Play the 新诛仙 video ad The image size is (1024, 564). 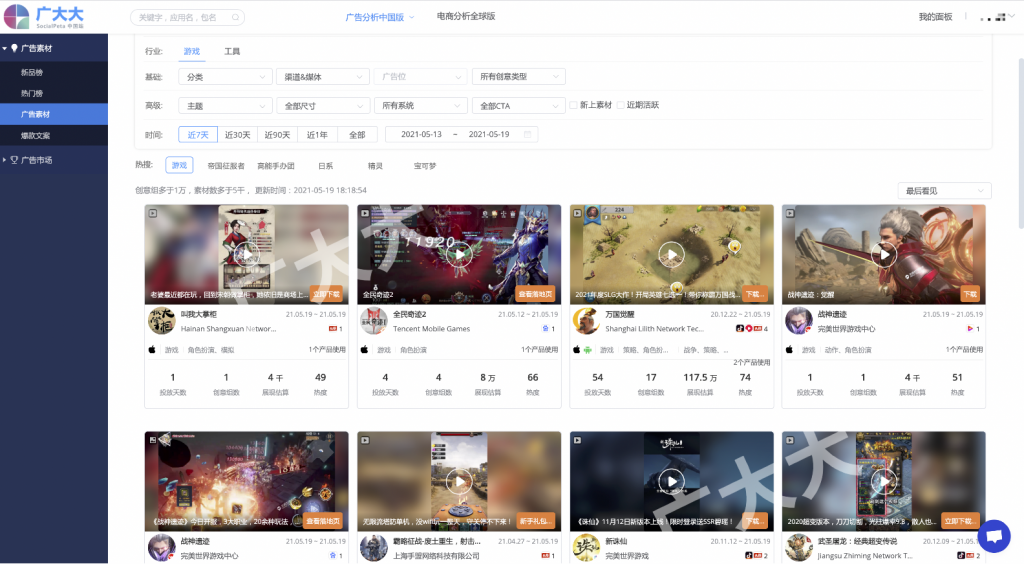[671, 481]
